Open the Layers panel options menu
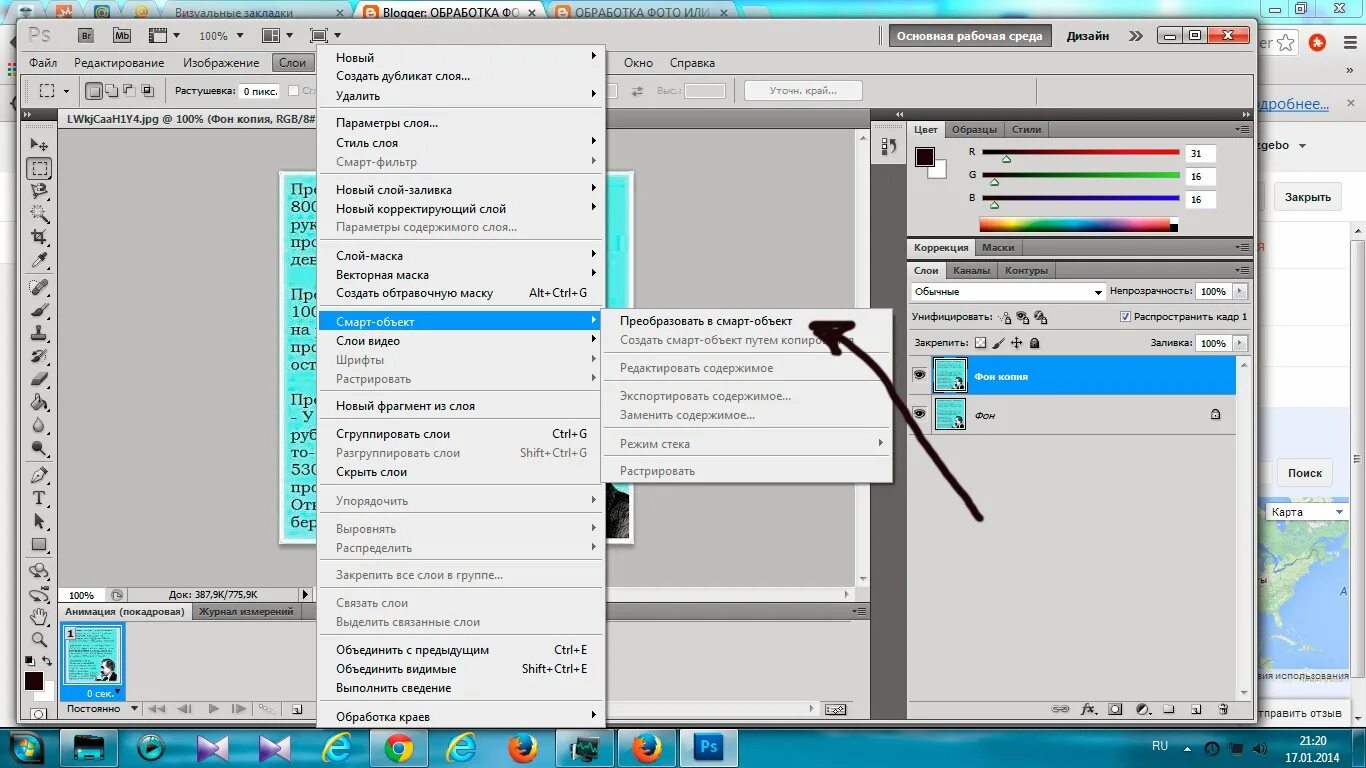Image resolution: width=1366 pixels, height=768 pixels. (1243, 270)
